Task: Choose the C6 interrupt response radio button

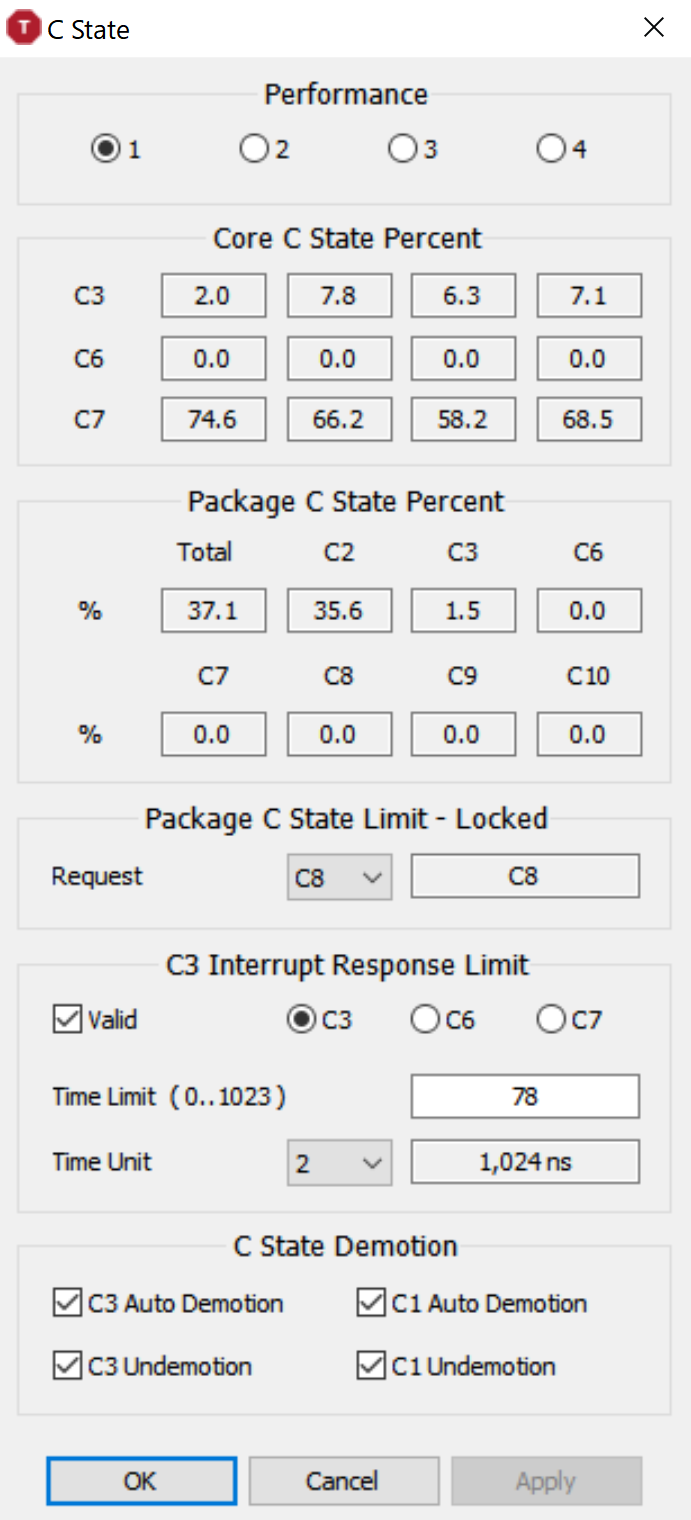Action: 426,1020
